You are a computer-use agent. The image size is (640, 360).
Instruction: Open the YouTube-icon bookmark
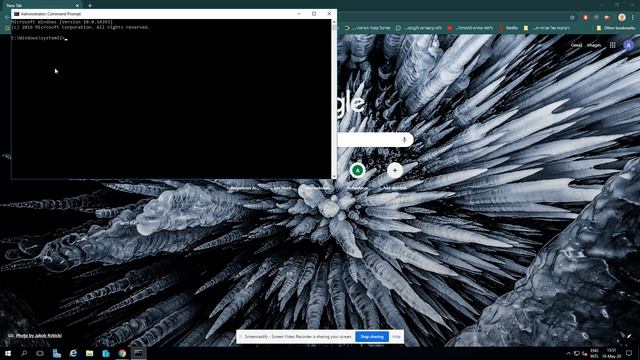[470, 28]
